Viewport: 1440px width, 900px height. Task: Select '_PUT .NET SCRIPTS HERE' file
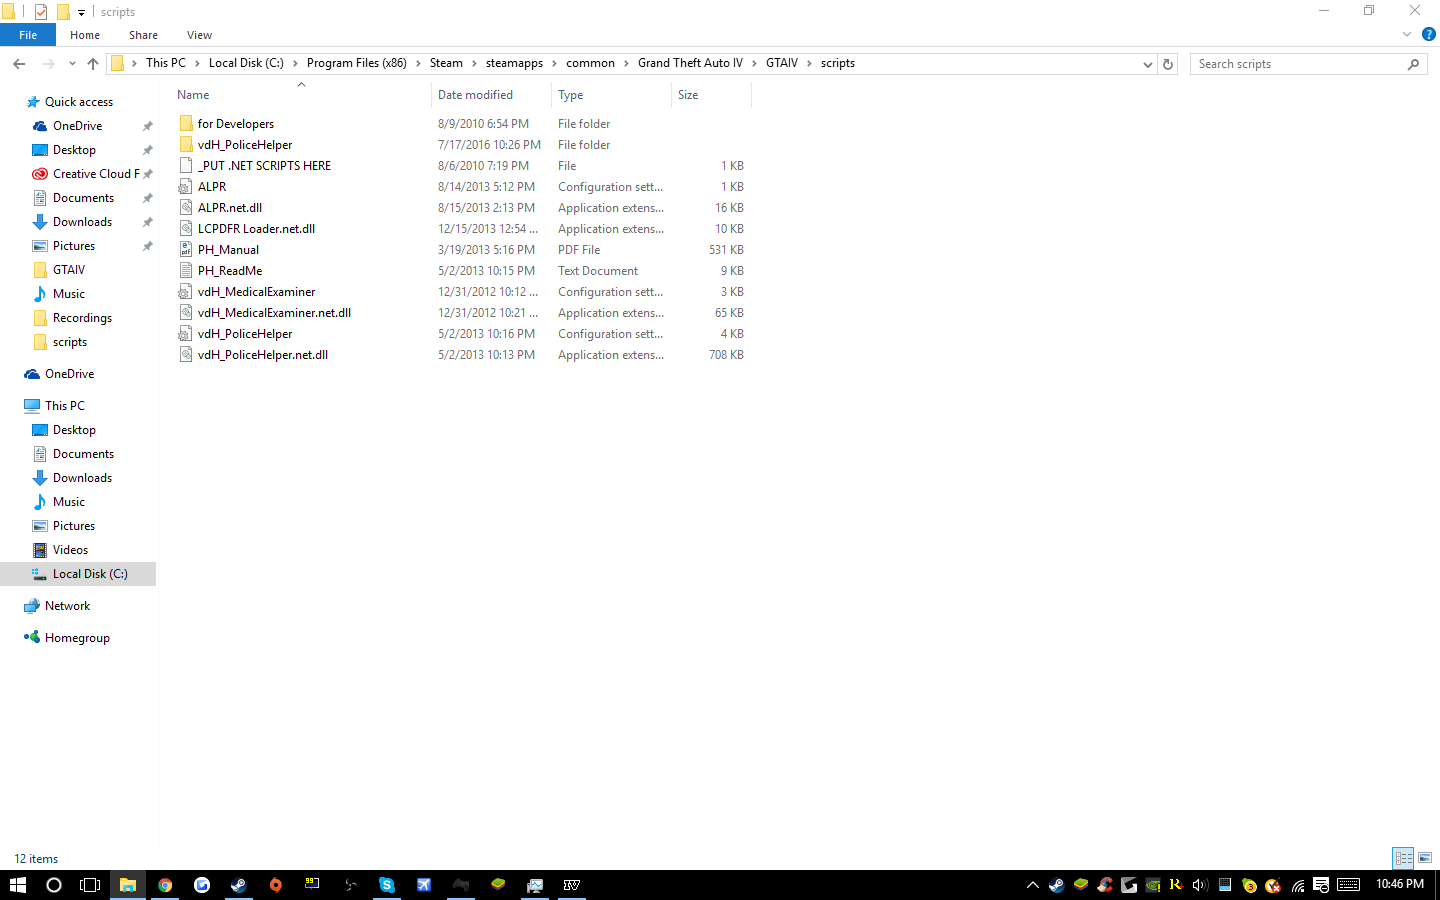(x=264, y=166)
